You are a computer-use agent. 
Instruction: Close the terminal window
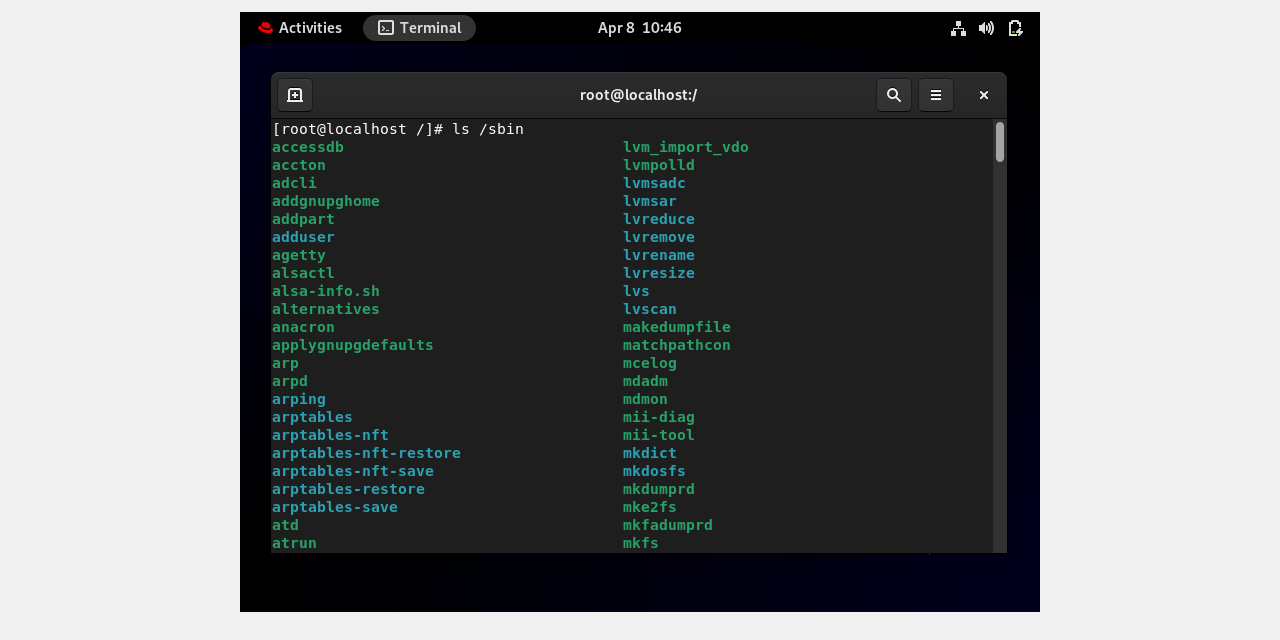pos(984,95)
